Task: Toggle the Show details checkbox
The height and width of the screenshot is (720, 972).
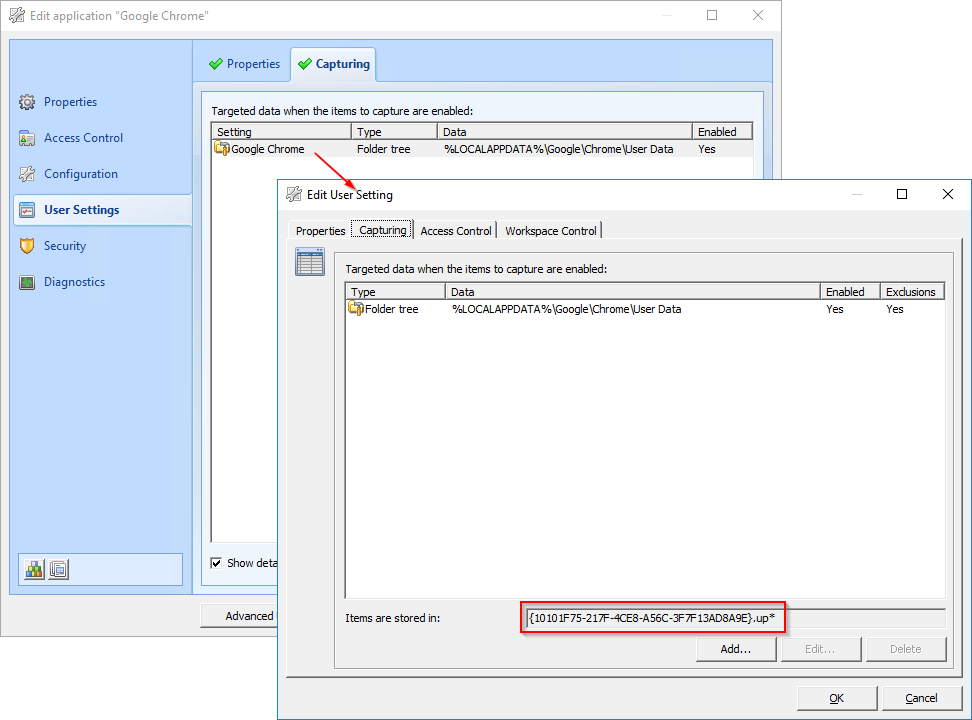Action: tap(216, 562)
